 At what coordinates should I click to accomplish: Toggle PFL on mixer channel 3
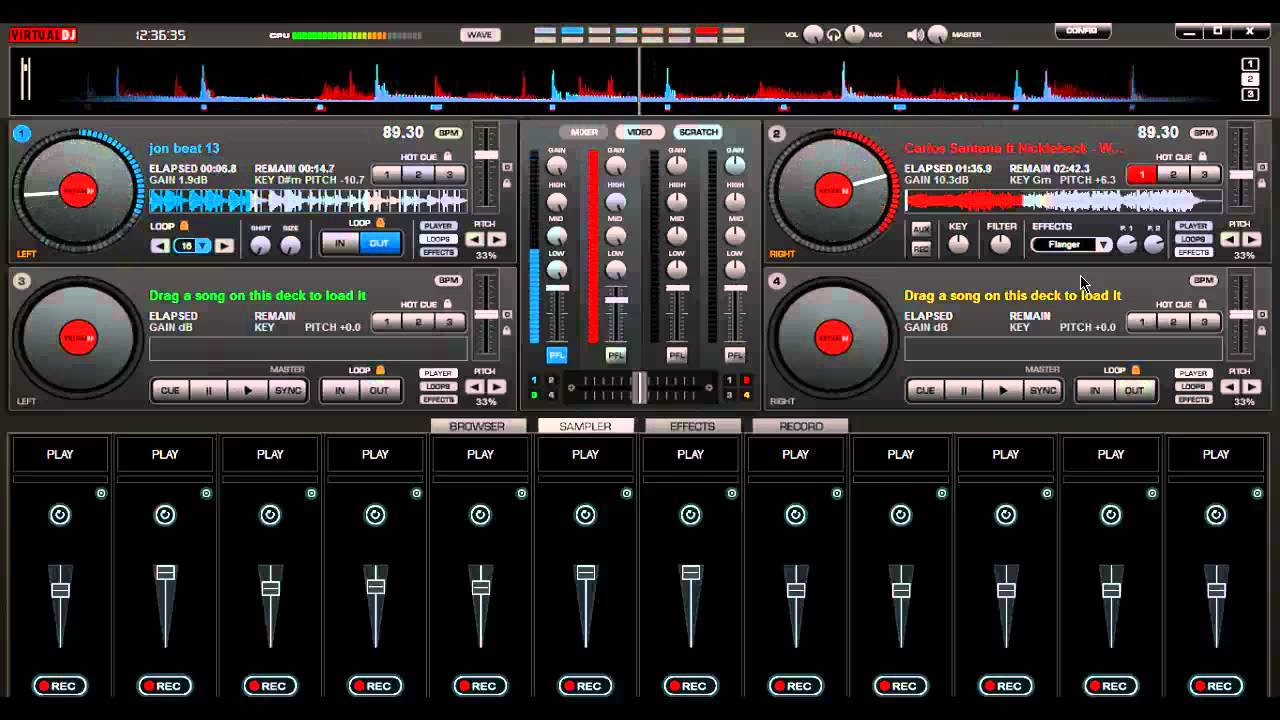point(677,355)
